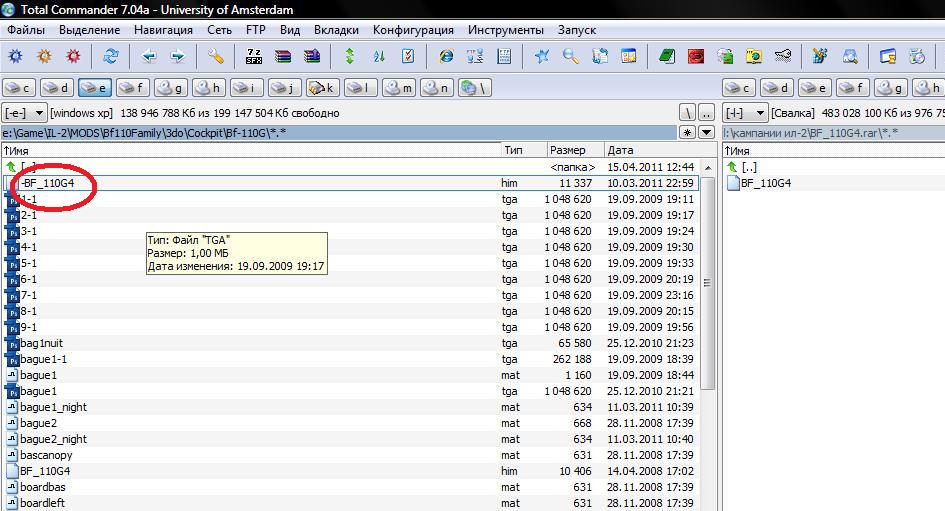Go back with the left arrow icon

[x=148, y=57]
